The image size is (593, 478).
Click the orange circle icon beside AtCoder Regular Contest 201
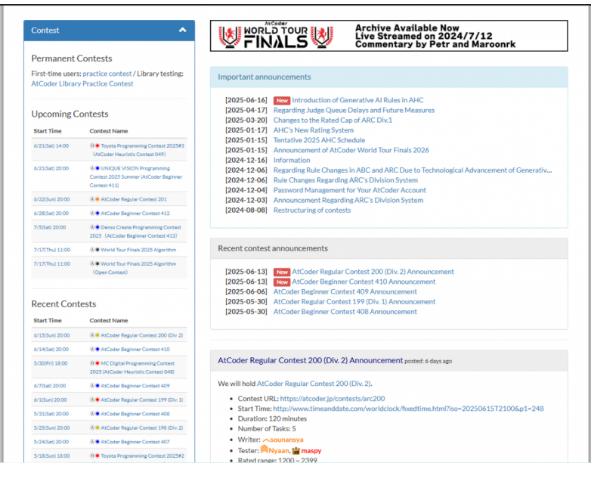click(97, 199)
